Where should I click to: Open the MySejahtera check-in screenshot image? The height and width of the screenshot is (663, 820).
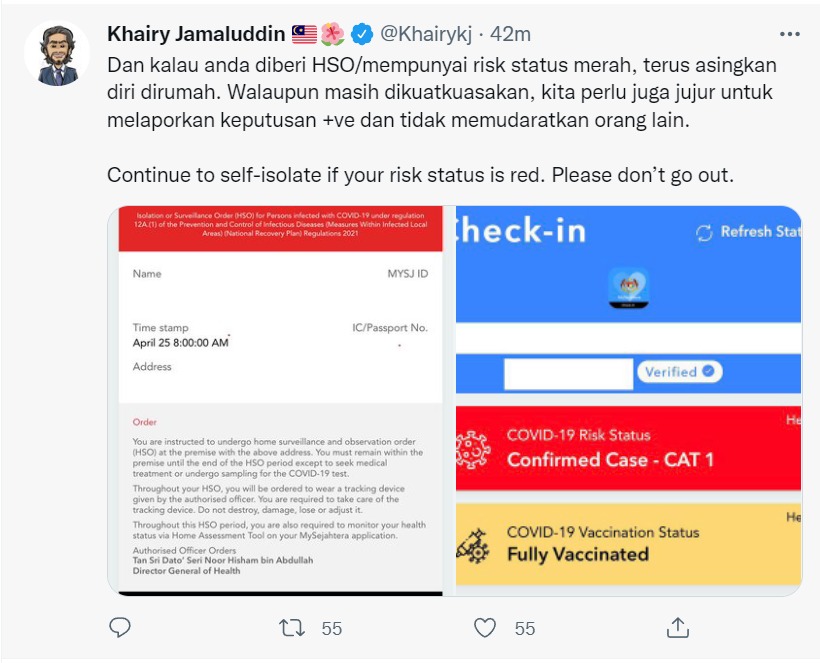click(x=629, y=401)
